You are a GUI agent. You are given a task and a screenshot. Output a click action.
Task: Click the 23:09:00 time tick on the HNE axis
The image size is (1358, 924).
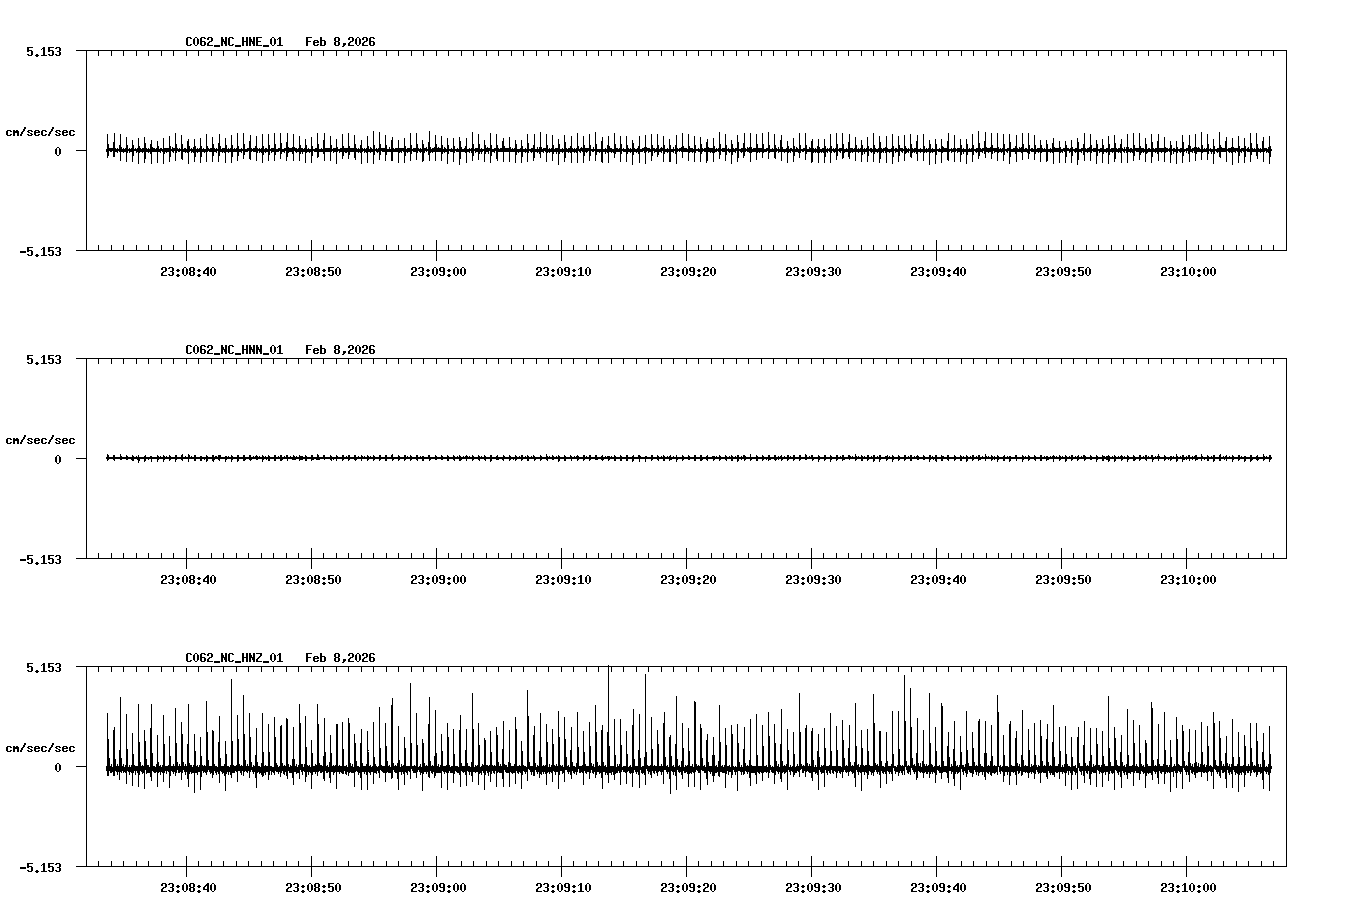point(438,270)
